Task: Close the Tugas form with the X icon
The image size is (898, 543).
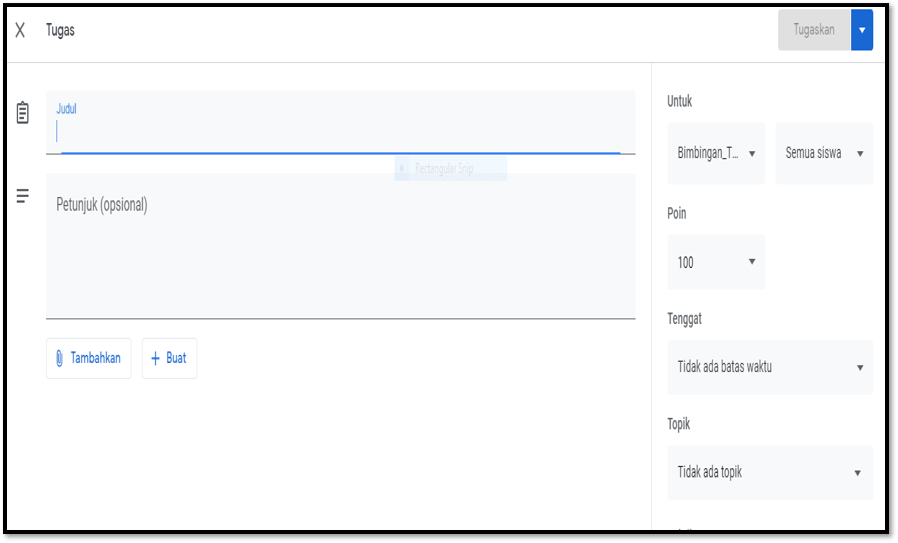Action: 20,30
